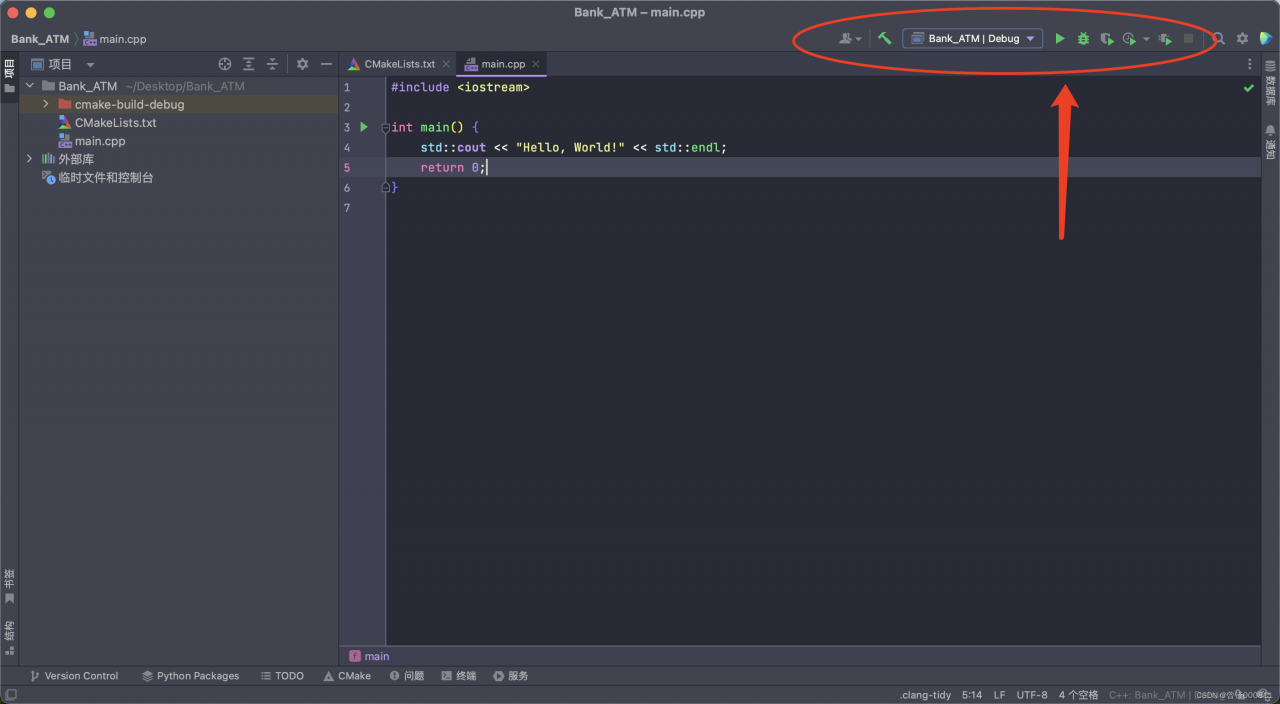Select main.cpp in the project tree
This screenshot has width=1280, height=704.
[x=100, y=141]
